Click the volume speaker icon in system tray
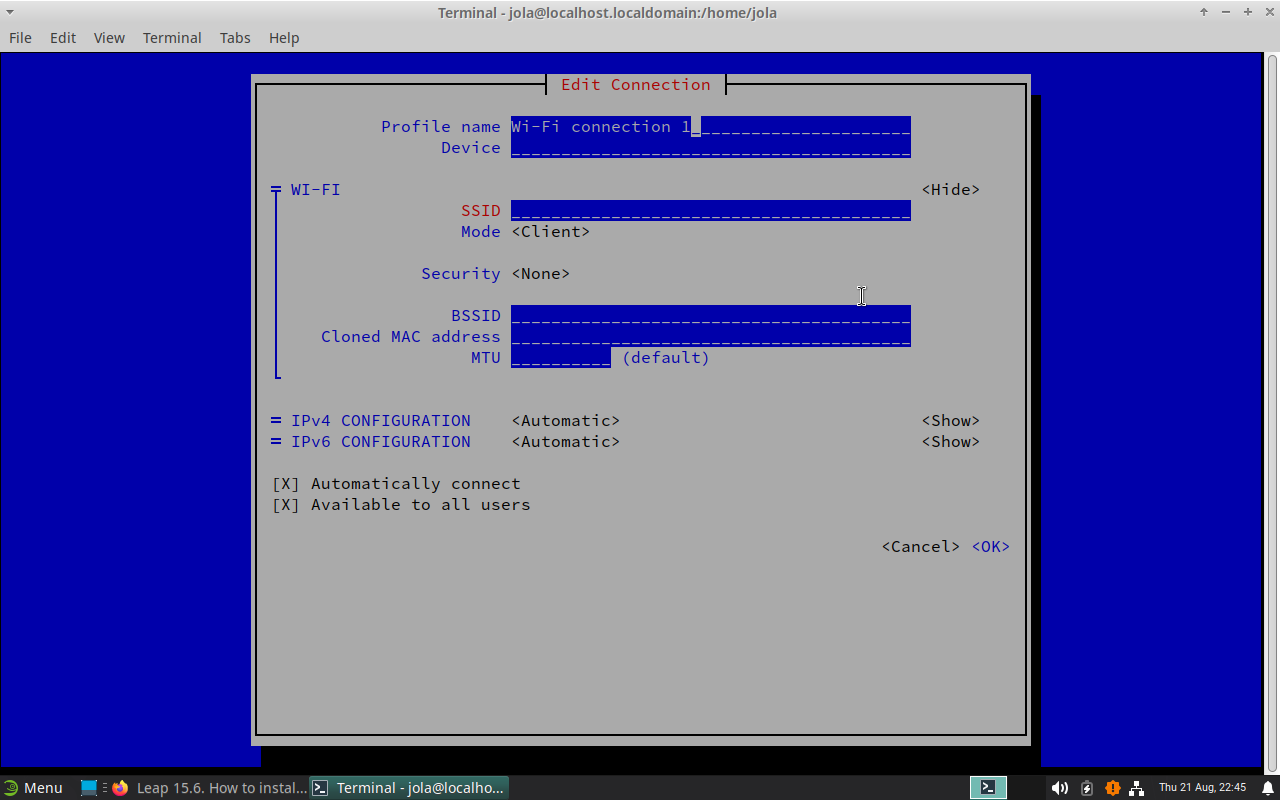Screen dimensions: 1280x800 [1060, 788]
